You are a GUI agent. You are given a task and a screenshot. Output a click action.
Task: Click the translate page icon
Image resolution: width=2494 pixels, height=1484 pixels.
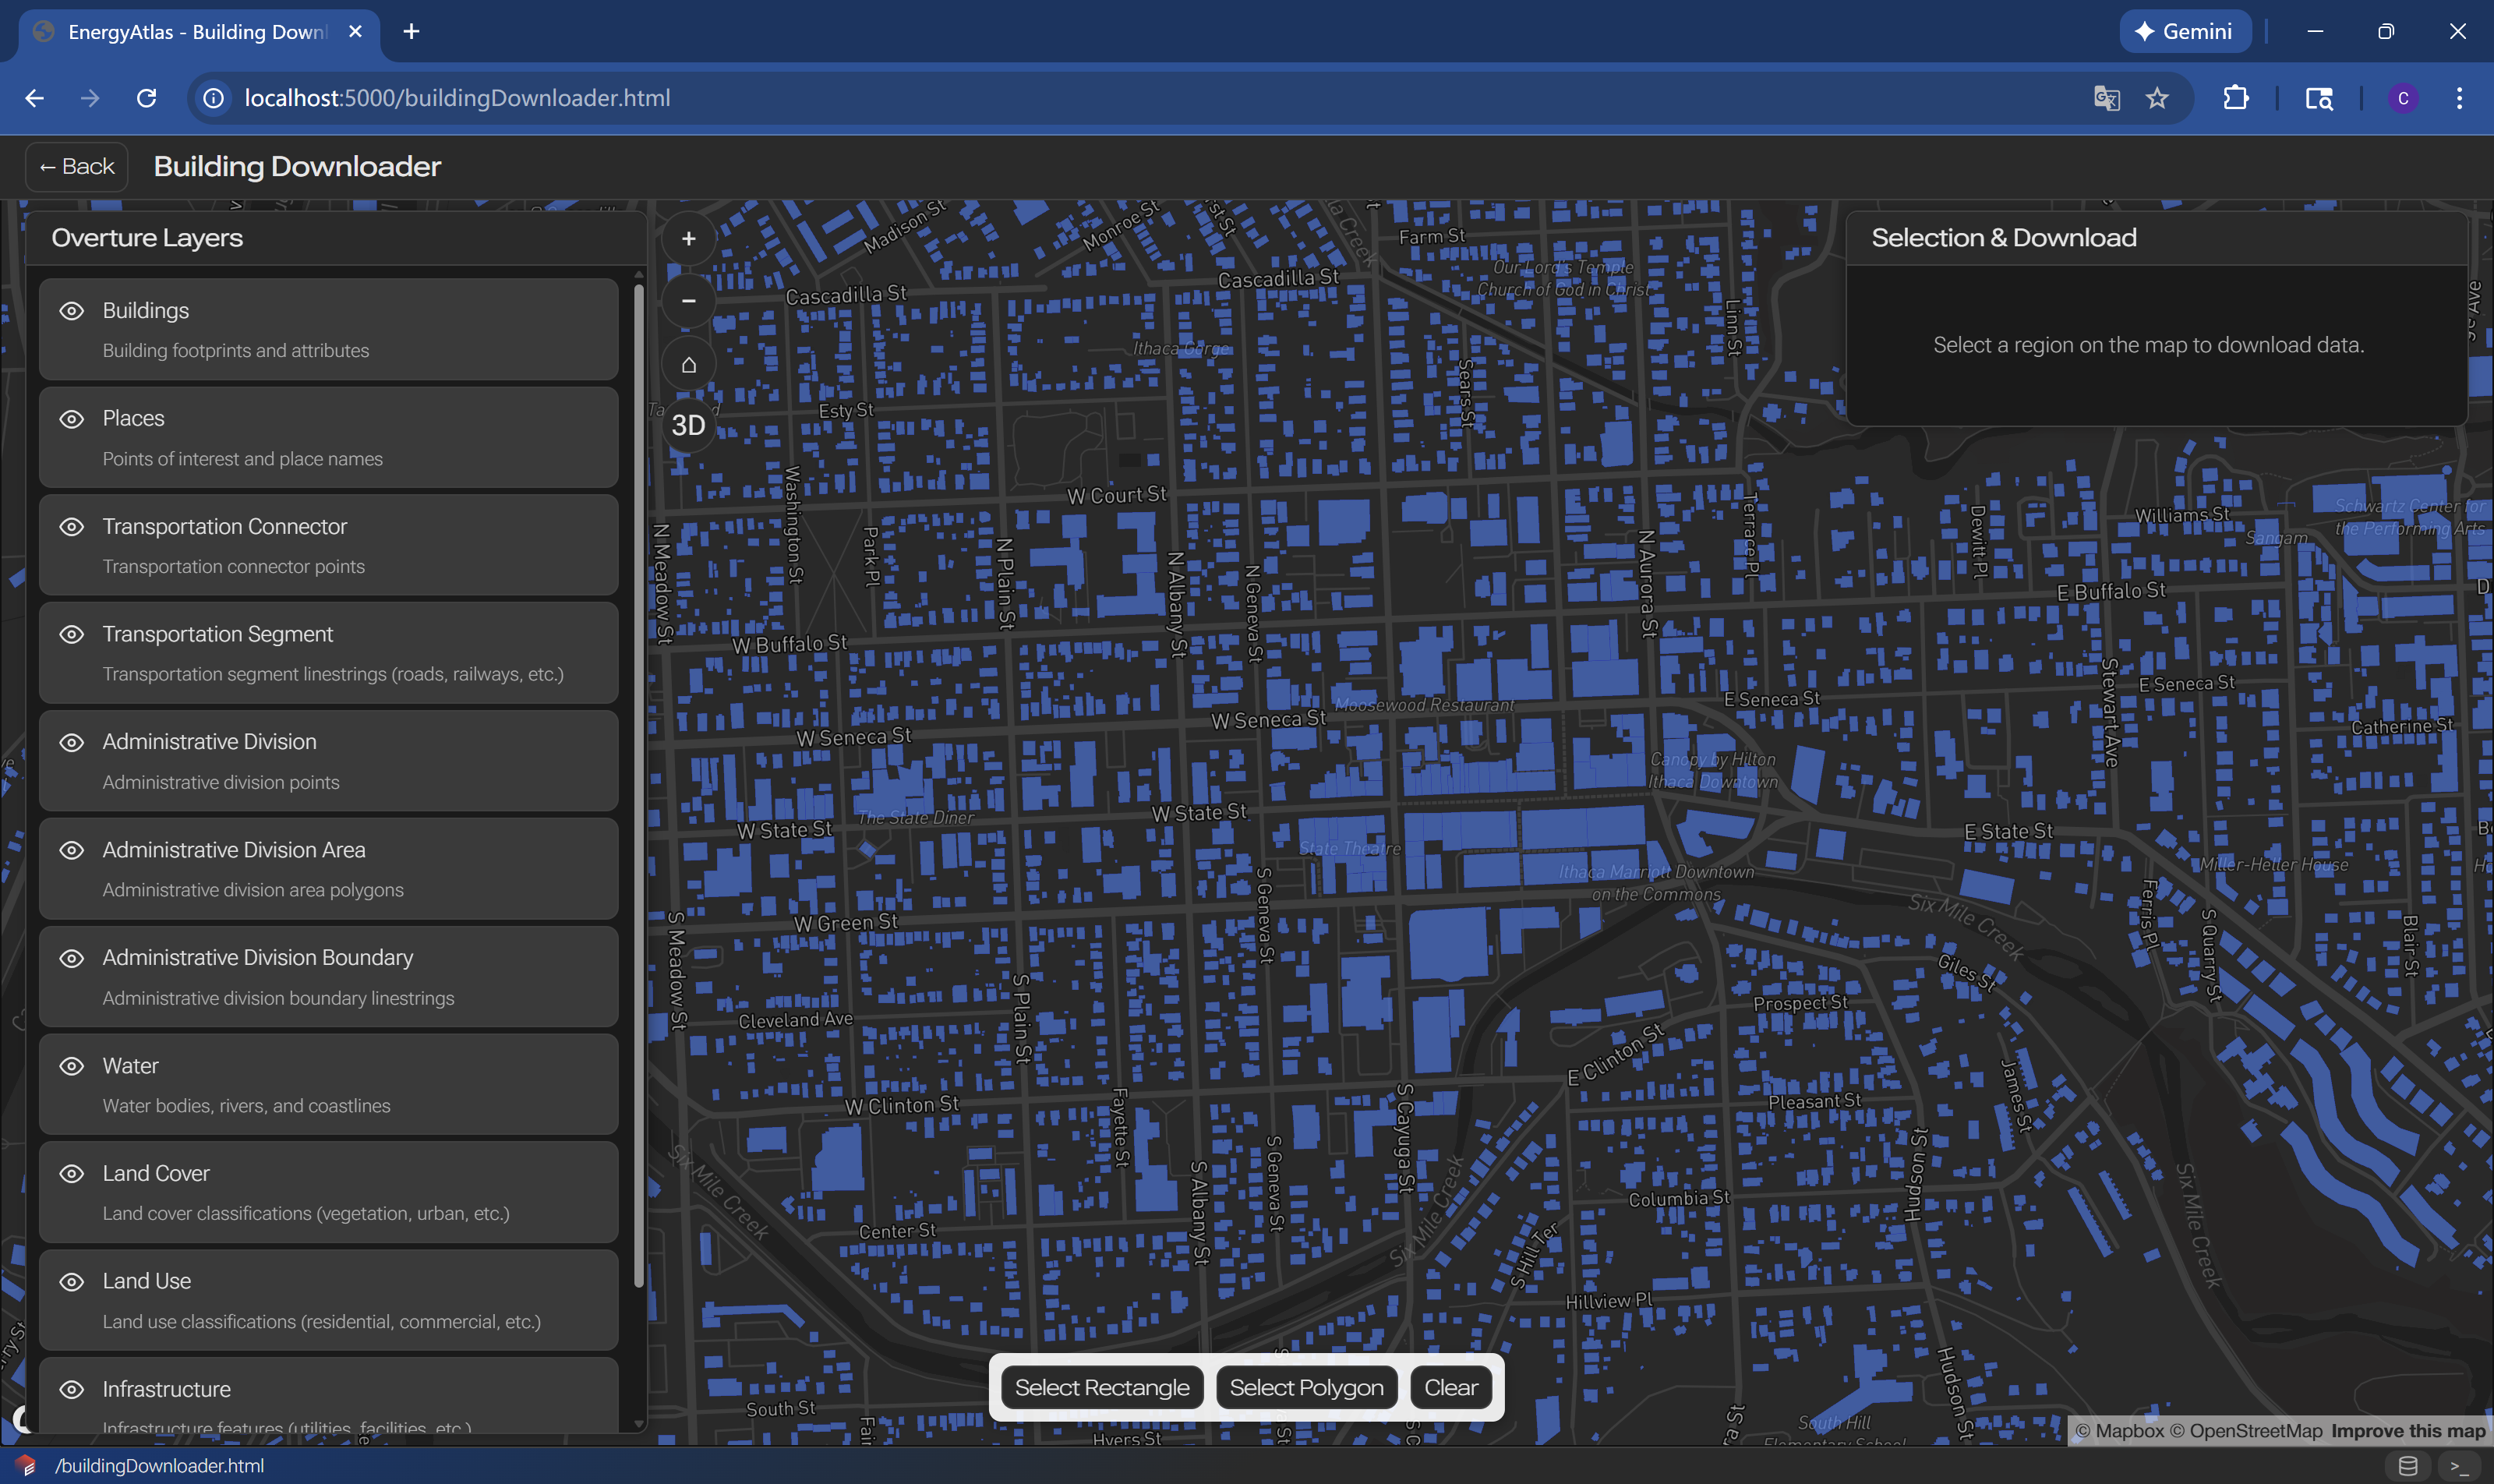point(2106,98)
